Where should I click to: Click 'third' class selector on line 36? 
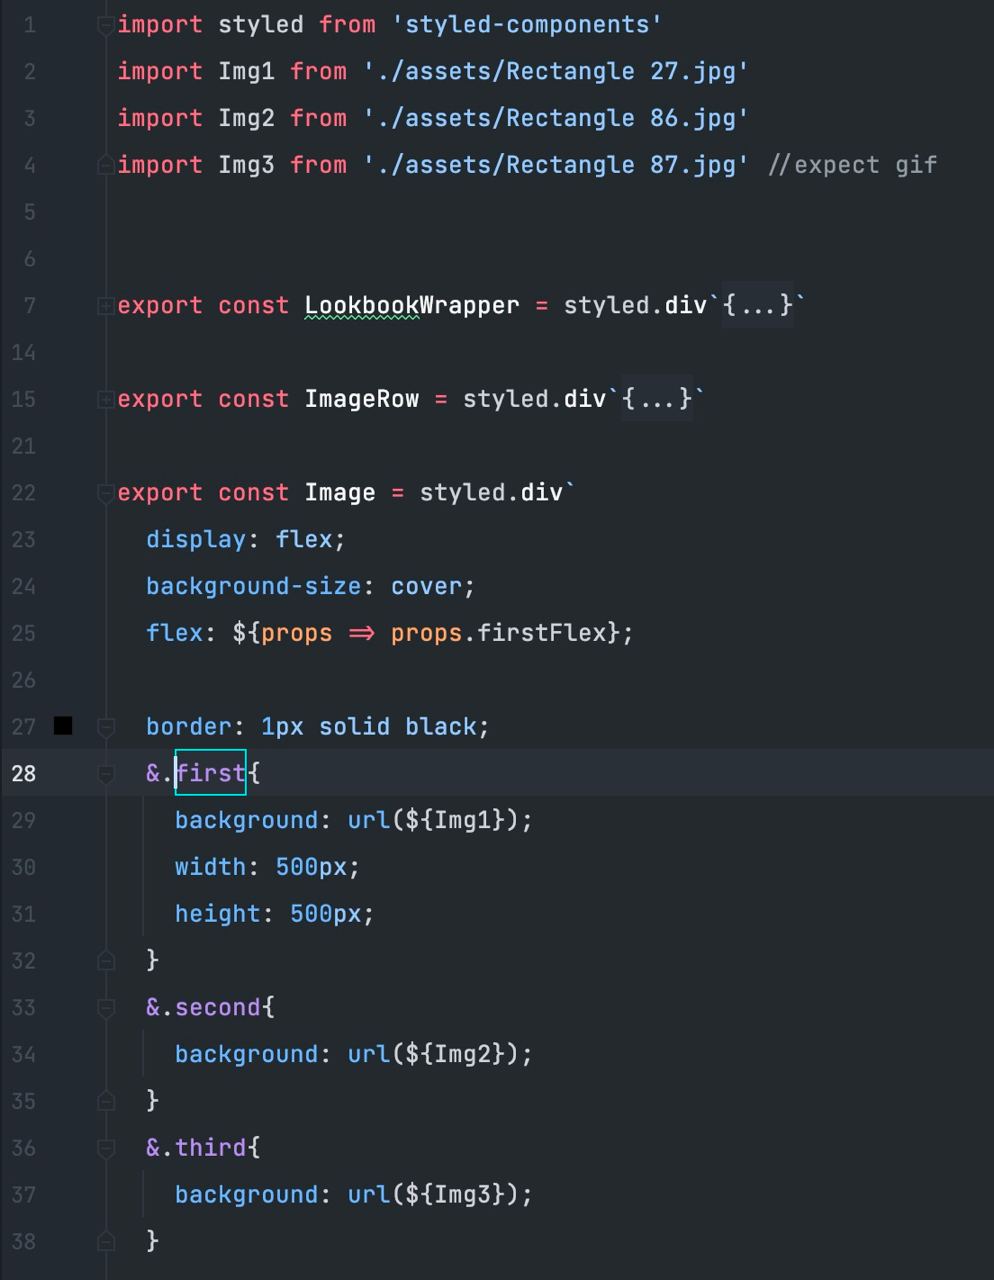coord(210,1147)
